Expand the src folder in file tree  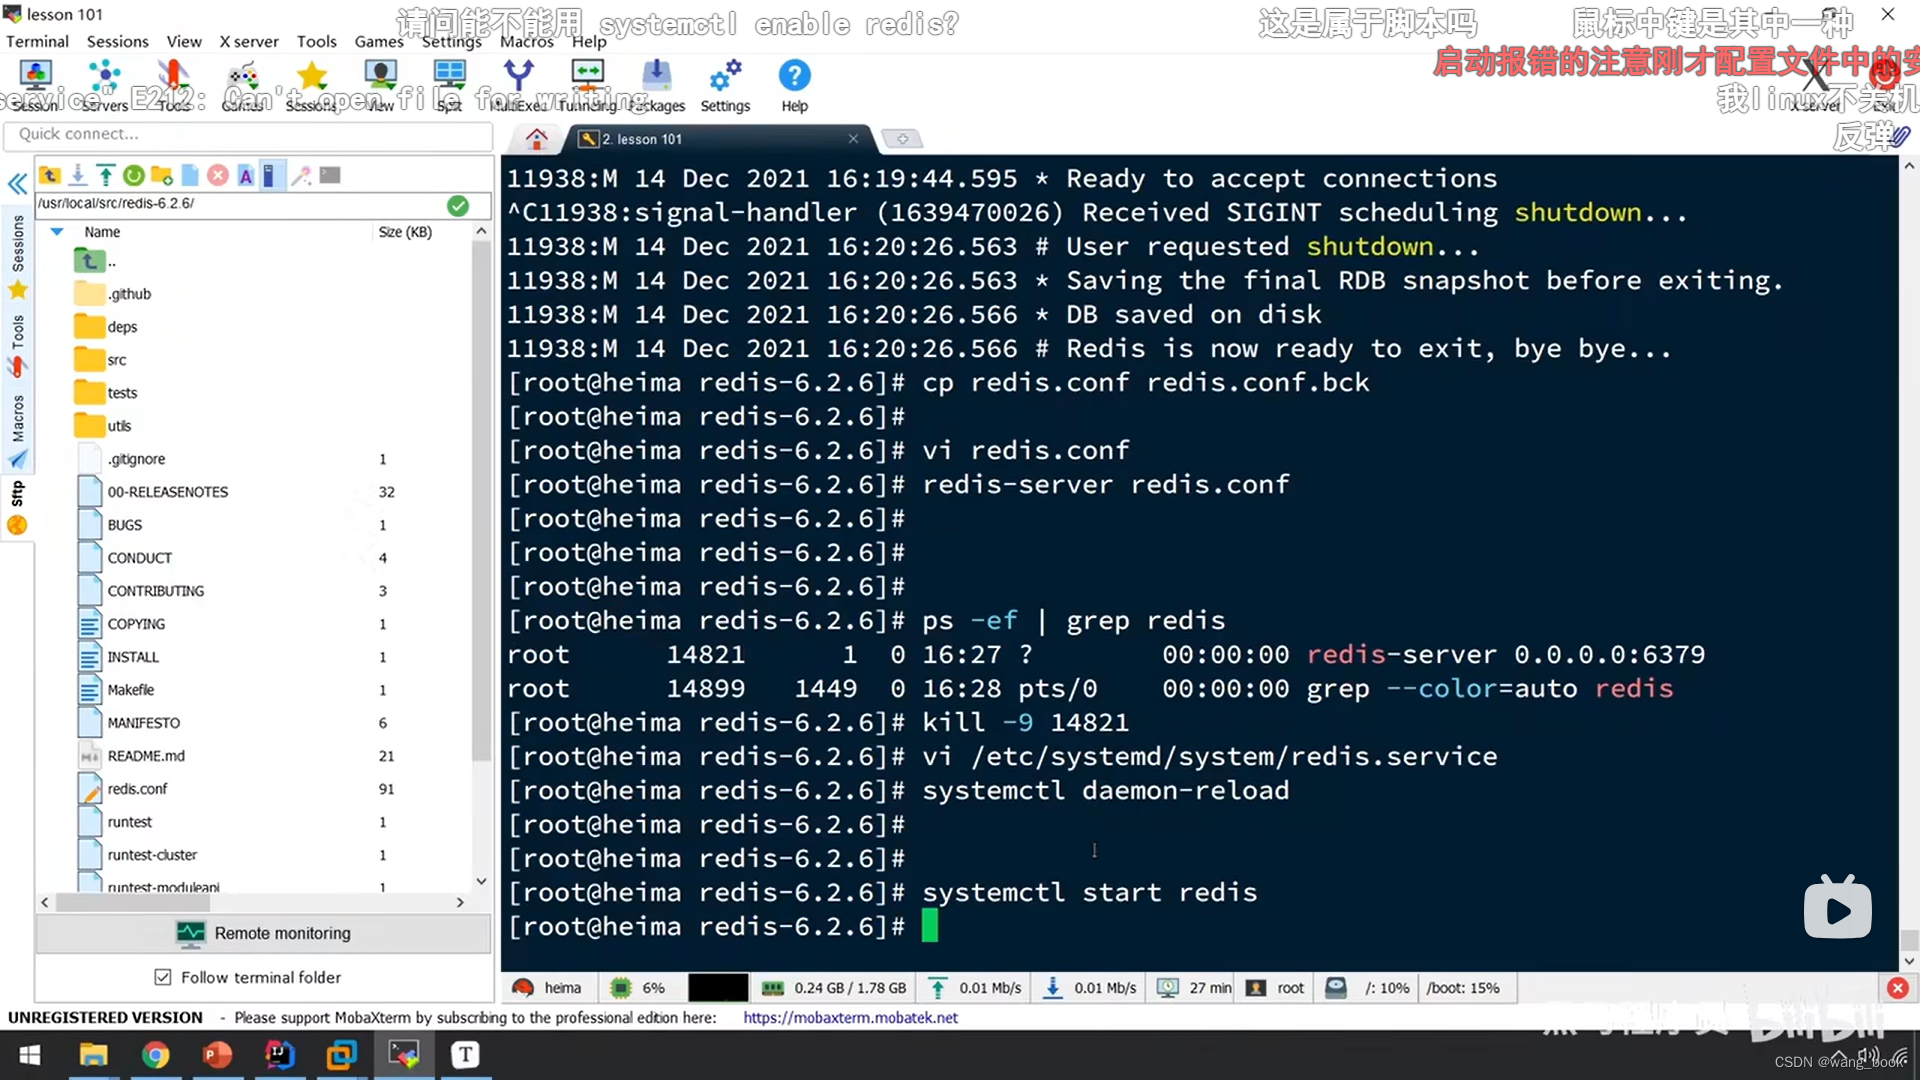115,359
